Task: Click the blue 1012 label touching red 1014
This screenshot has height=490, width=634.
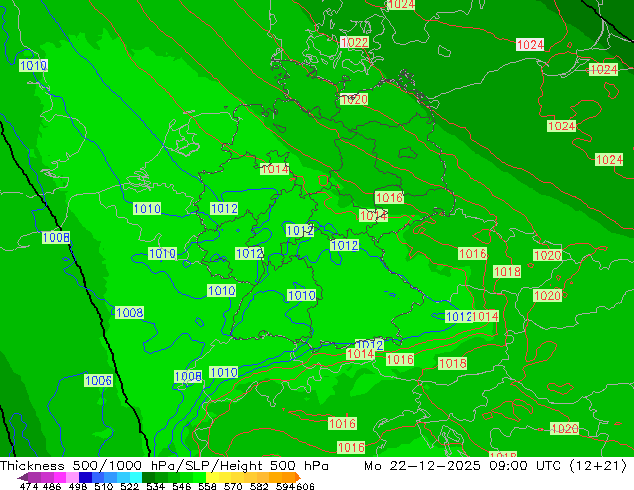Action: (x=458, y=316)
